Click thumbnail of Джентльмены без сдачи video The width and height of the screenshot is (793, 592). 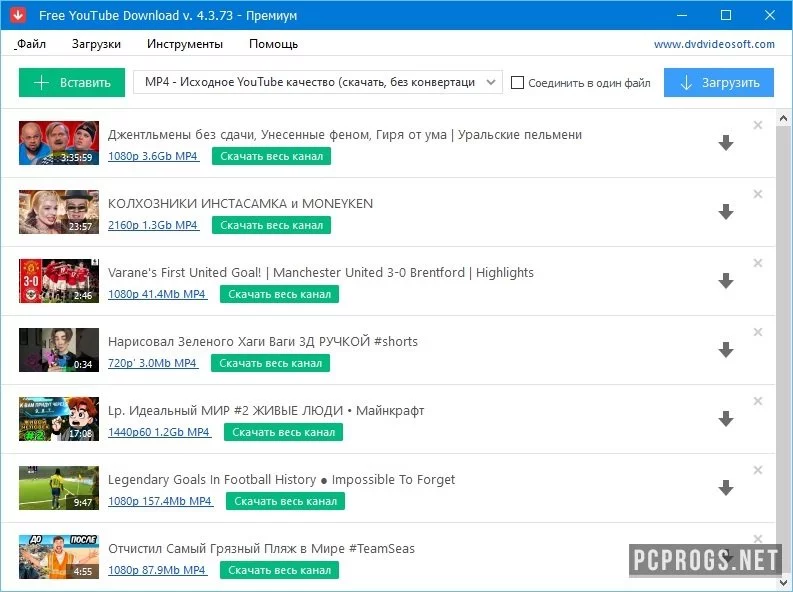[x=59, y=143]
